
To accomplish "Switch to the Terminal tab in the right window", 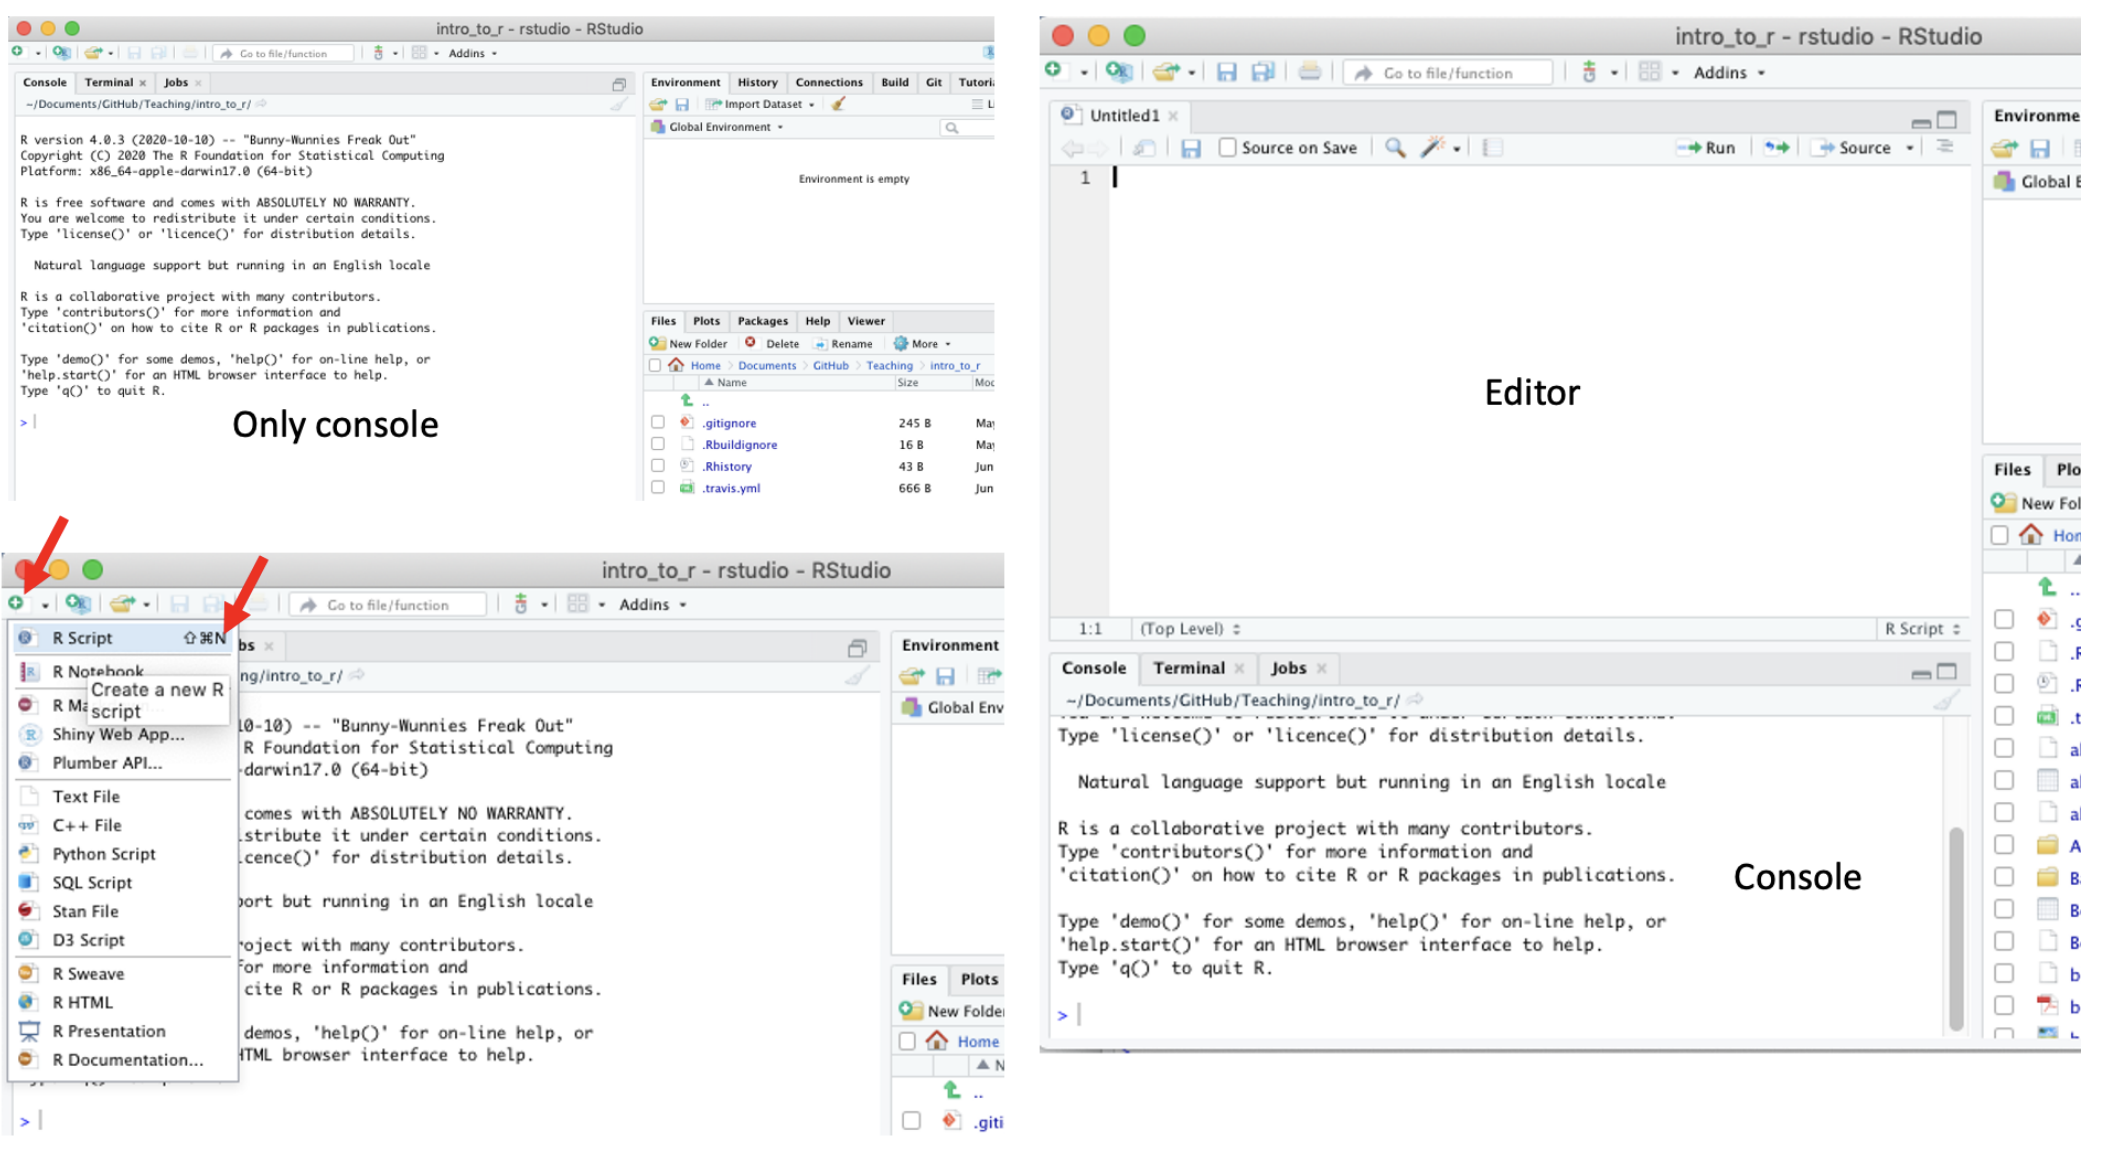I will [x=1188, y=668].
